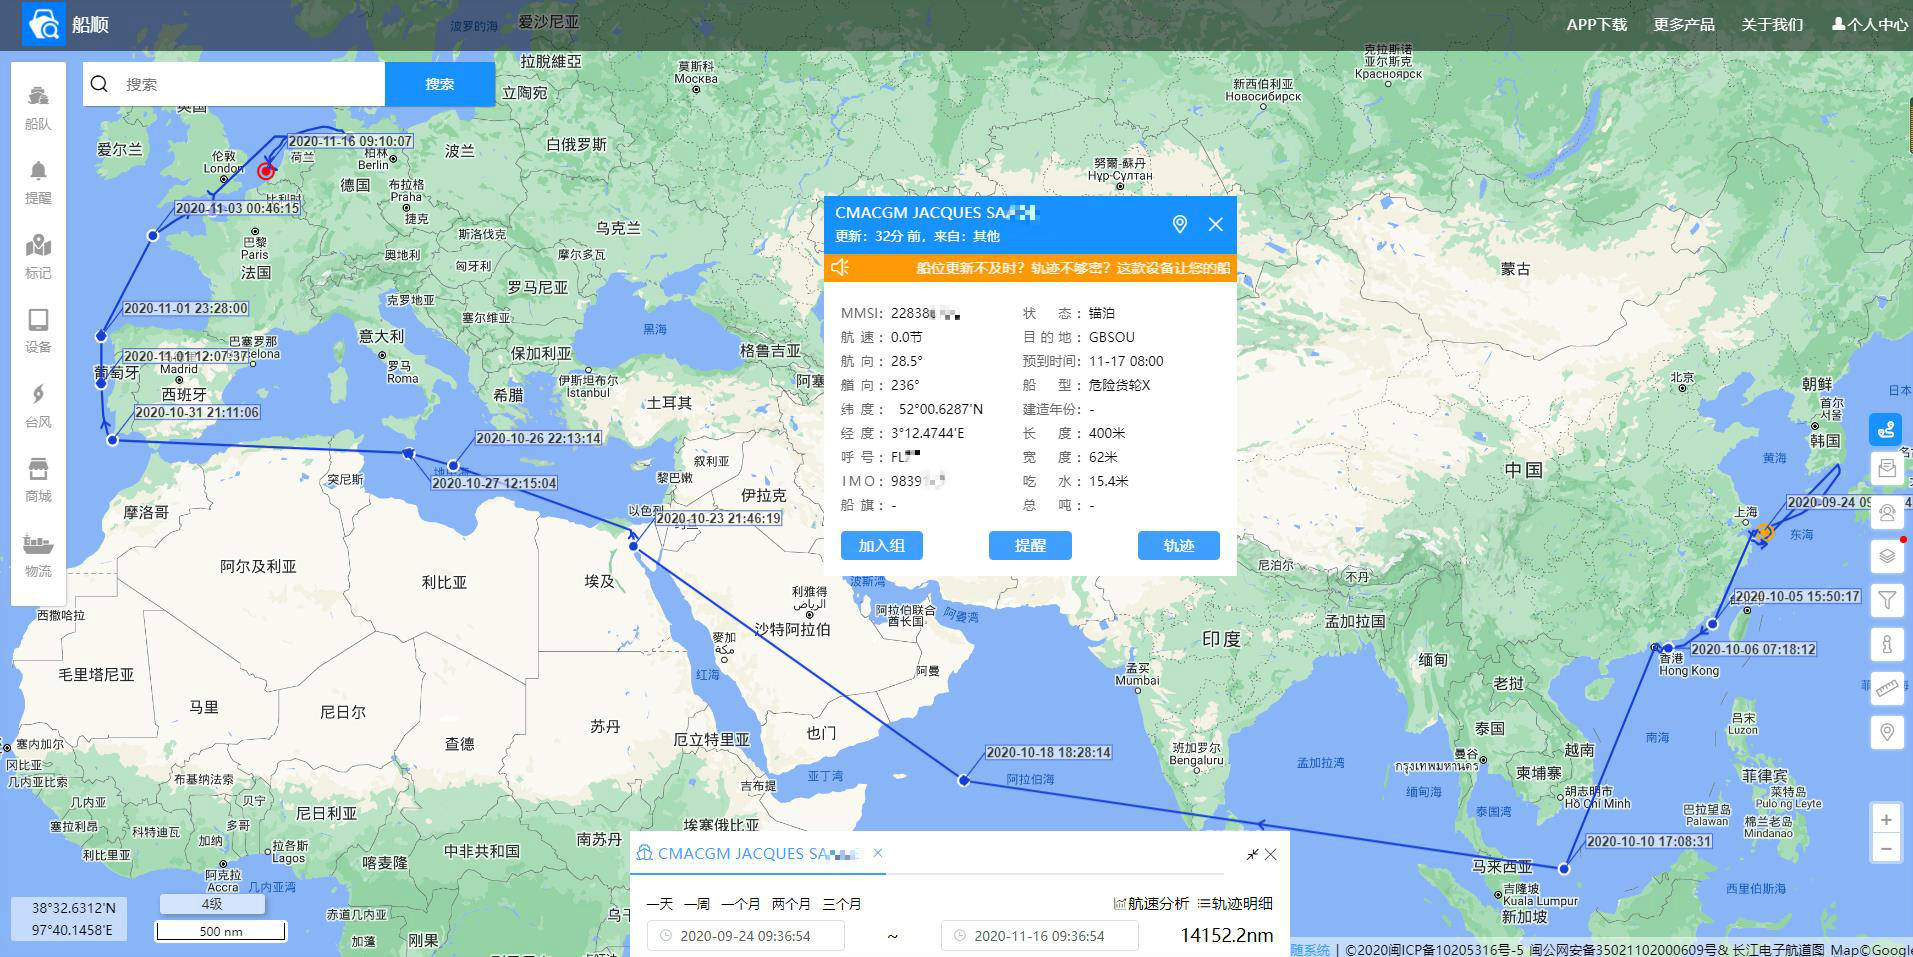Click track marker labeled 2020-10-27 12:15:04

coord(408,453)
